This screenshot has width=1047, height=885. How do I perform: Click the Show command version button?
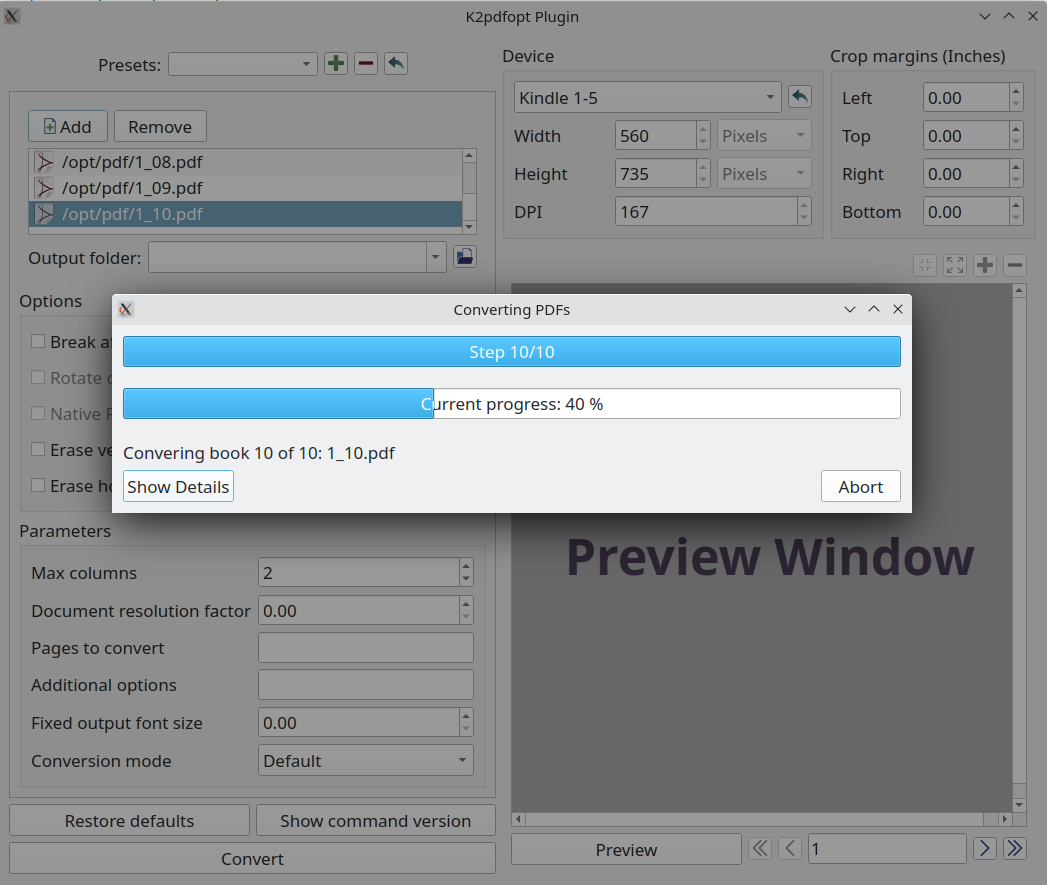(375, 820)
